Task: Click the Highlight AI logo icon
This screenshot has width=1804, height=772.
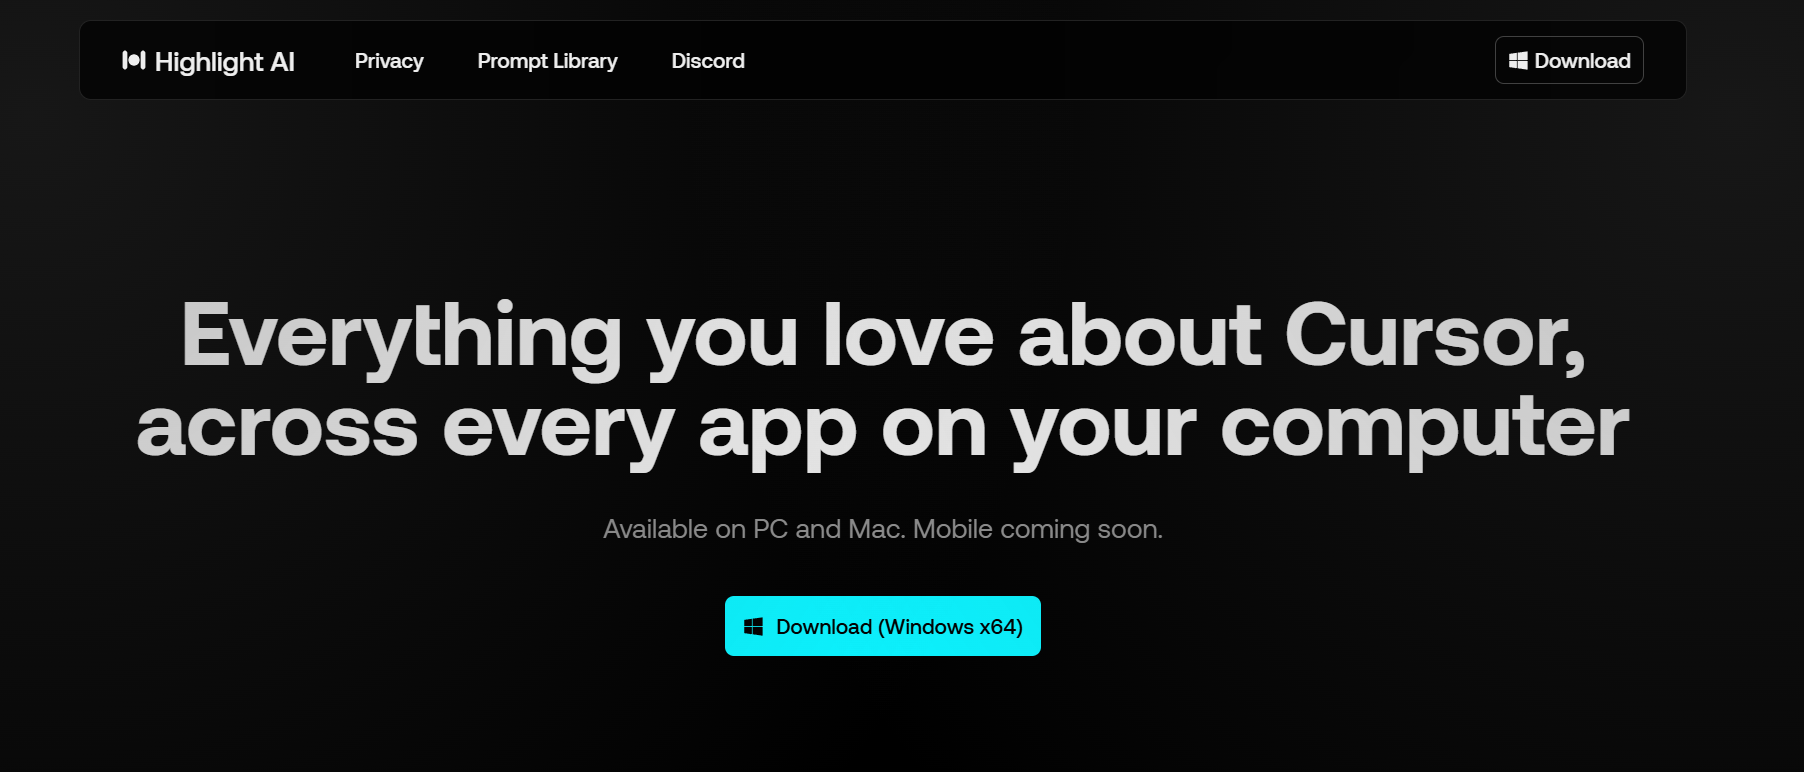Action: 134,61
